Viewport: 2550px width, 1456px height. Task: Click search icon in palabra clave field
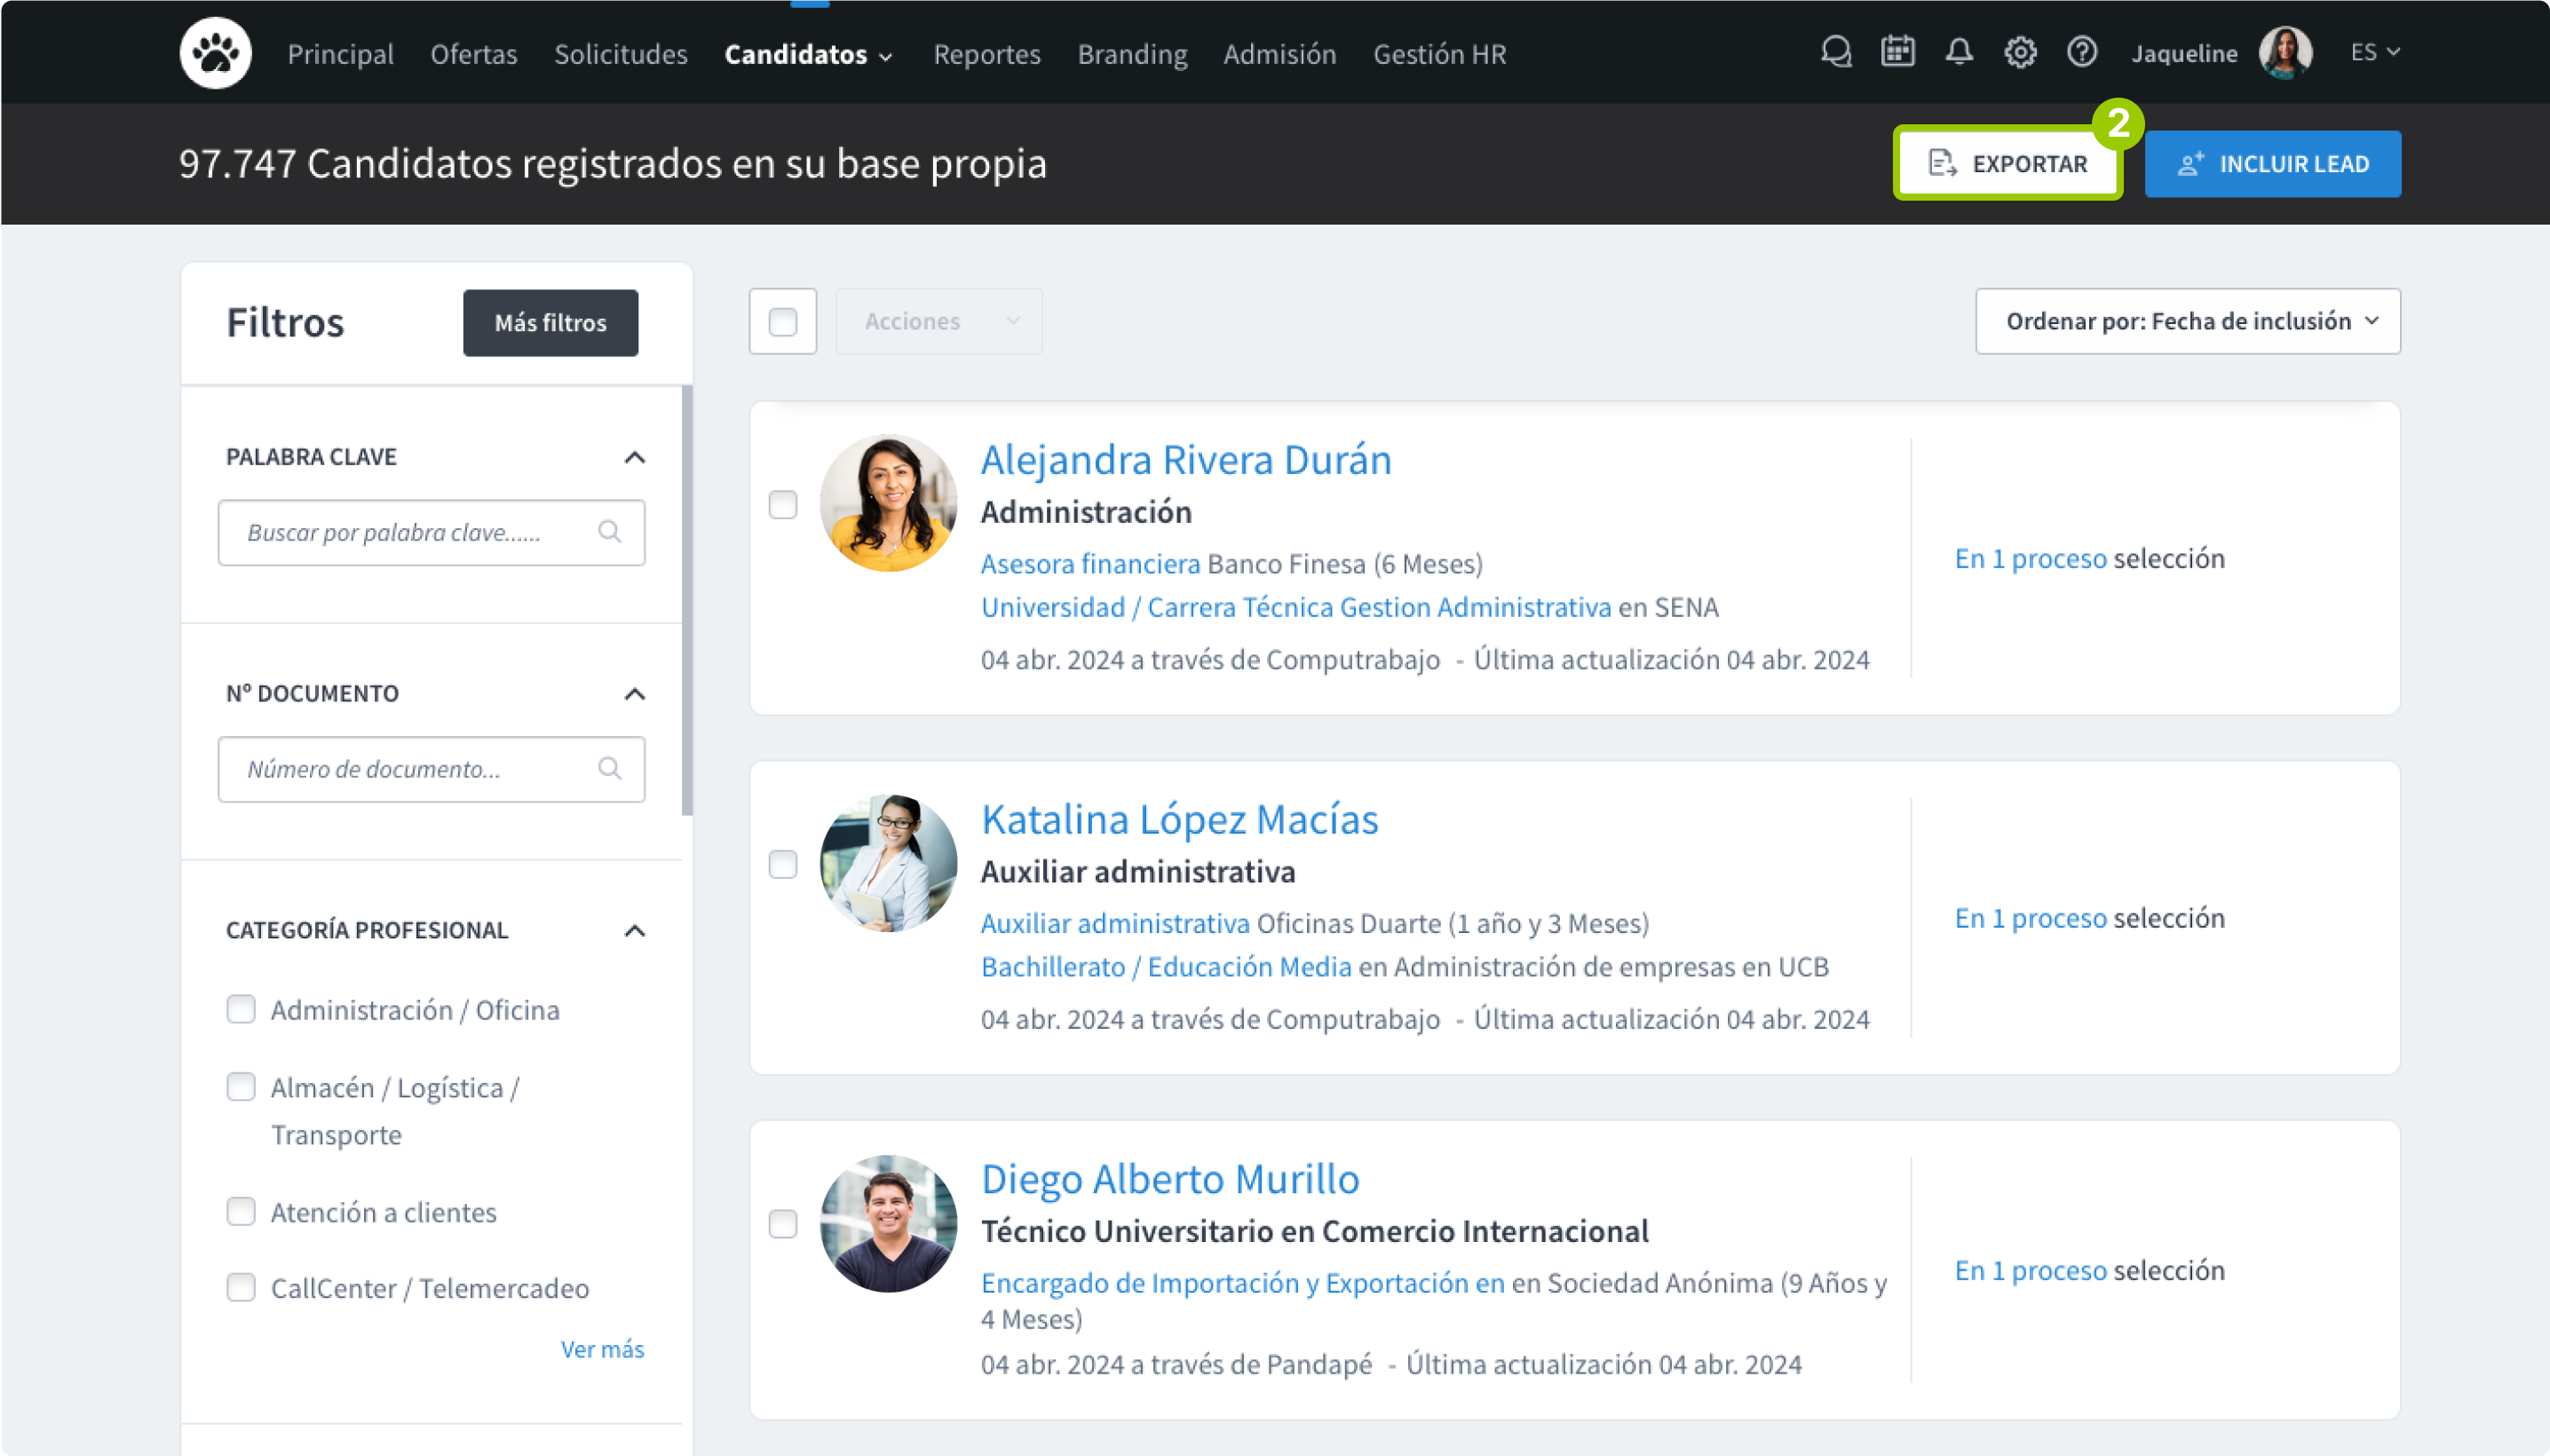point(609,532)
